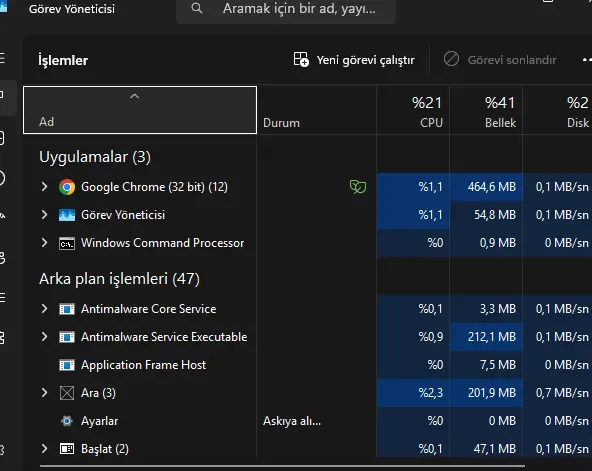592x471 pixels.
Task: Expand the Ara (3) process group
Action: tap(44, 393)
